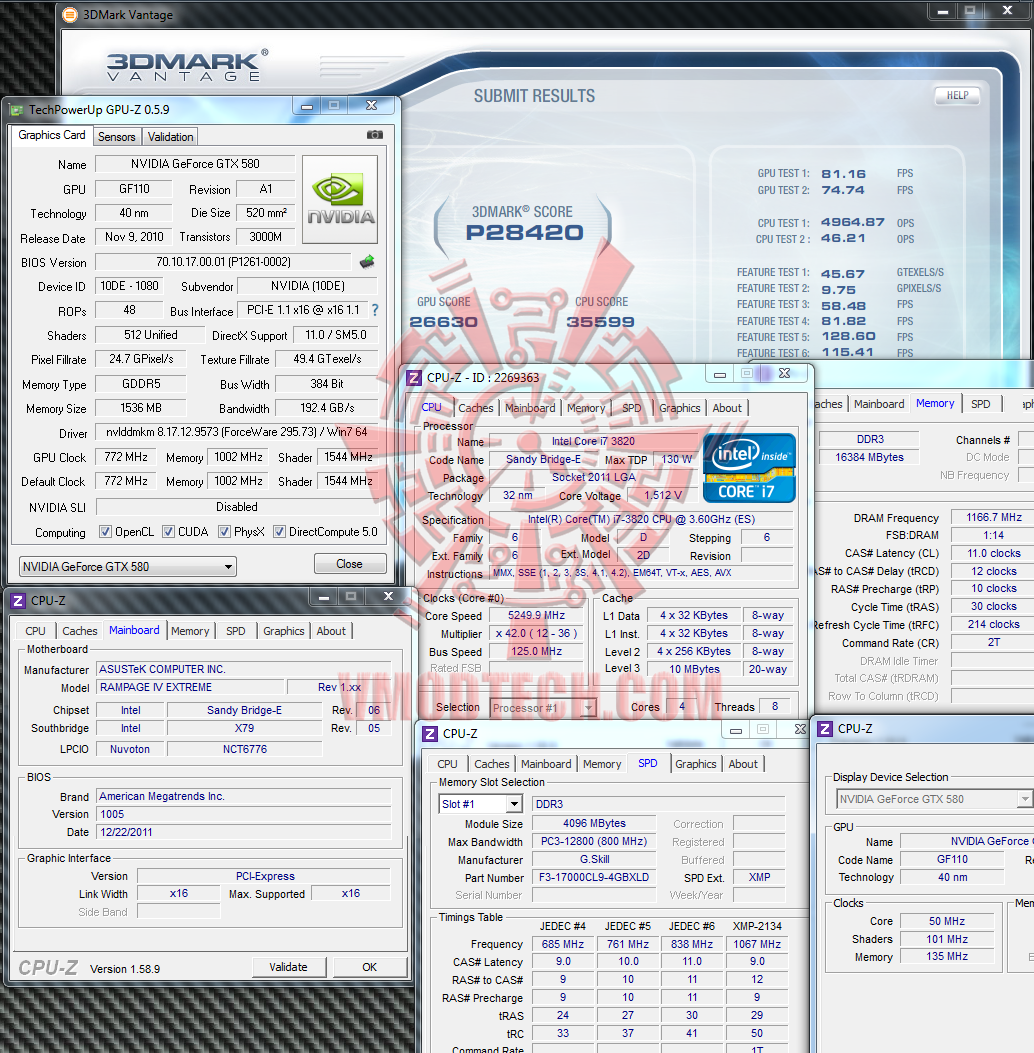Click the XMP-2134 frequency 1067 MHz cell
Viewport: 1034px width, 1053px height.
click(757, 944)
